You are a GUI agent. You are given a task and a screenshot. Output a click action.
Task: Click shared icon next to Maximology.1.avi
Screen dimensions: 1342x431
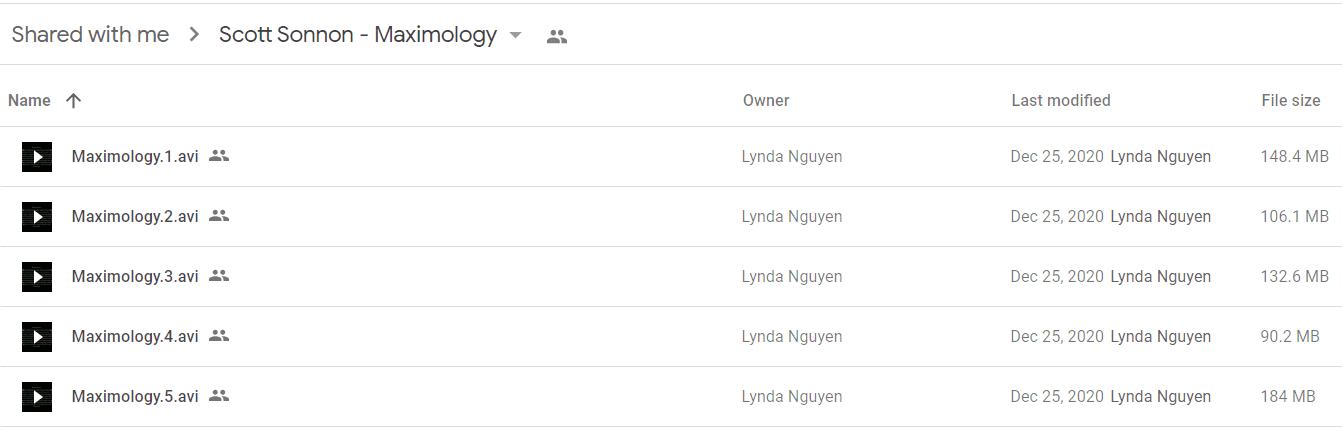219,156
